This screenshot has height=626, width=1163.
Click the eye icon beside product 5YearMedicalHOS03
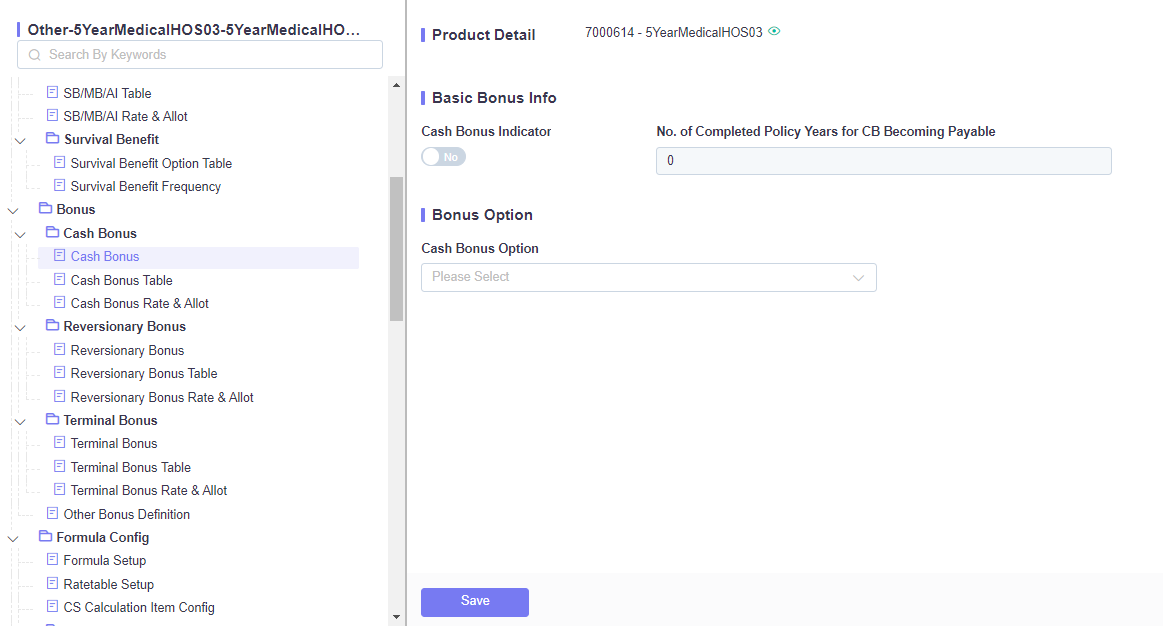click(774, 31)
